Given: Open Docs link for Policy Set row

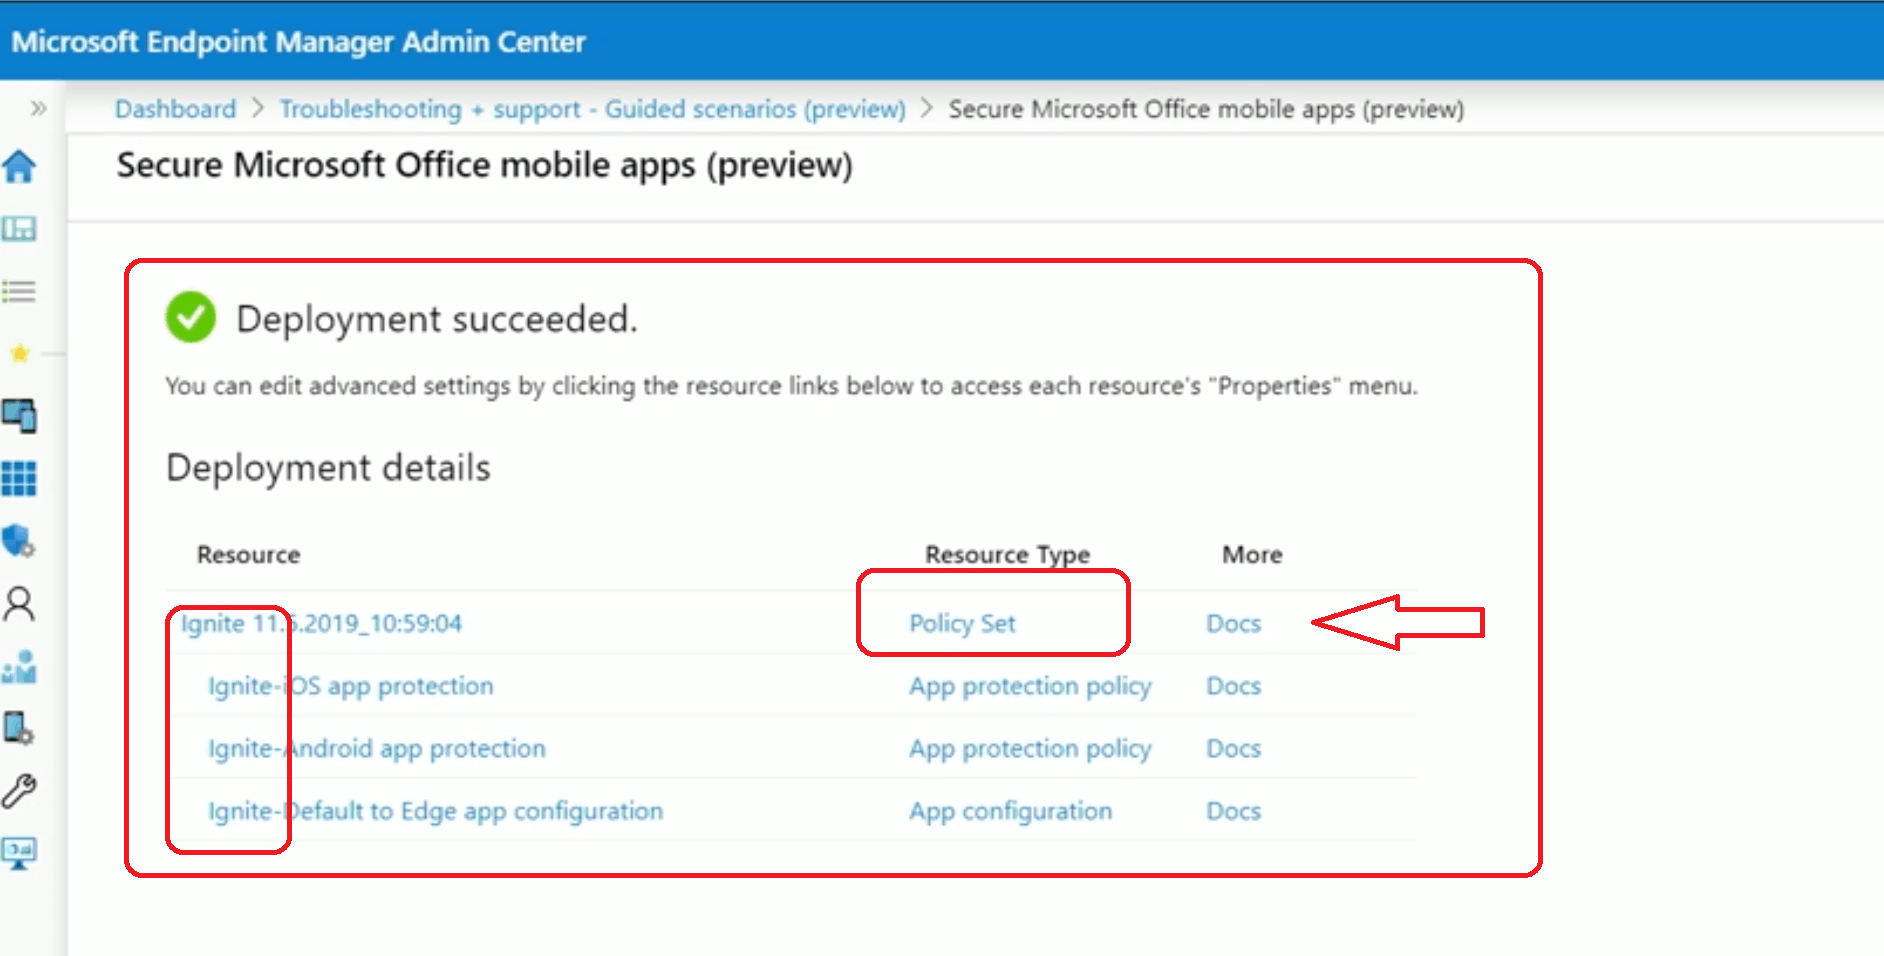Looking at the screenshot, I should point(1233,623).
